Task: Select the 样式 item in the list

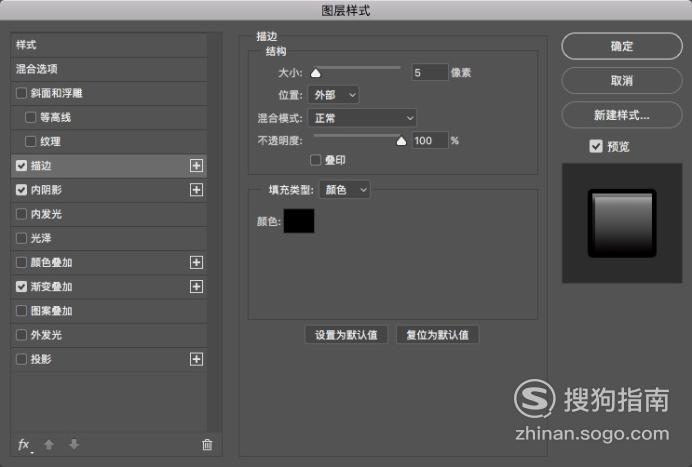Action: (x=109, y=45)
